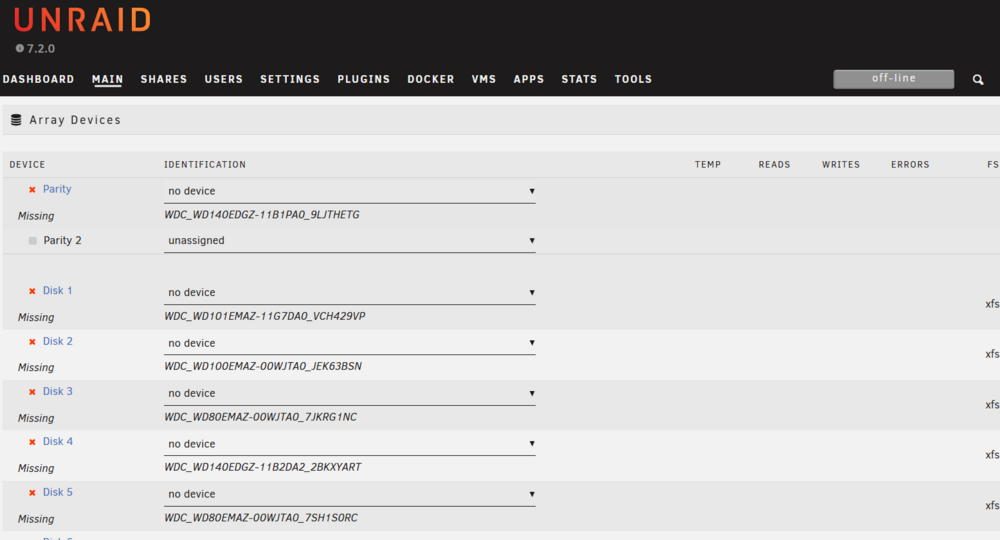This screenshot has height=540, width=1000.
Task: Click the version info icon beside 7.2.0
Action: point(20,48)
